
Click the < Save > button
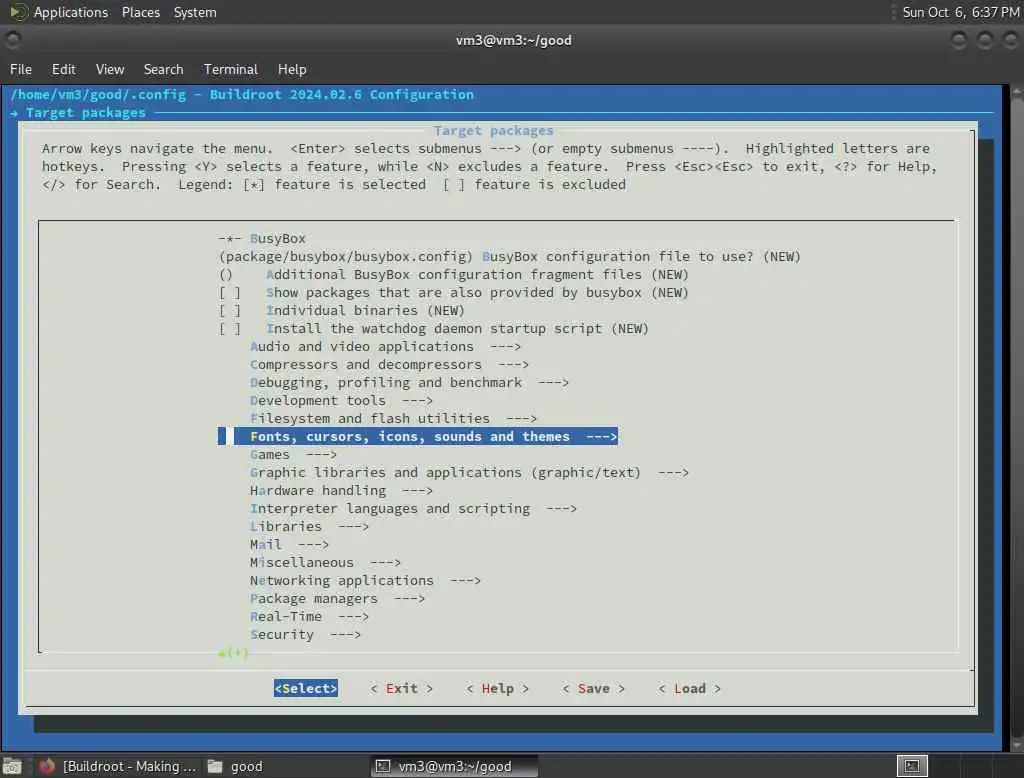tap(594, 689)
